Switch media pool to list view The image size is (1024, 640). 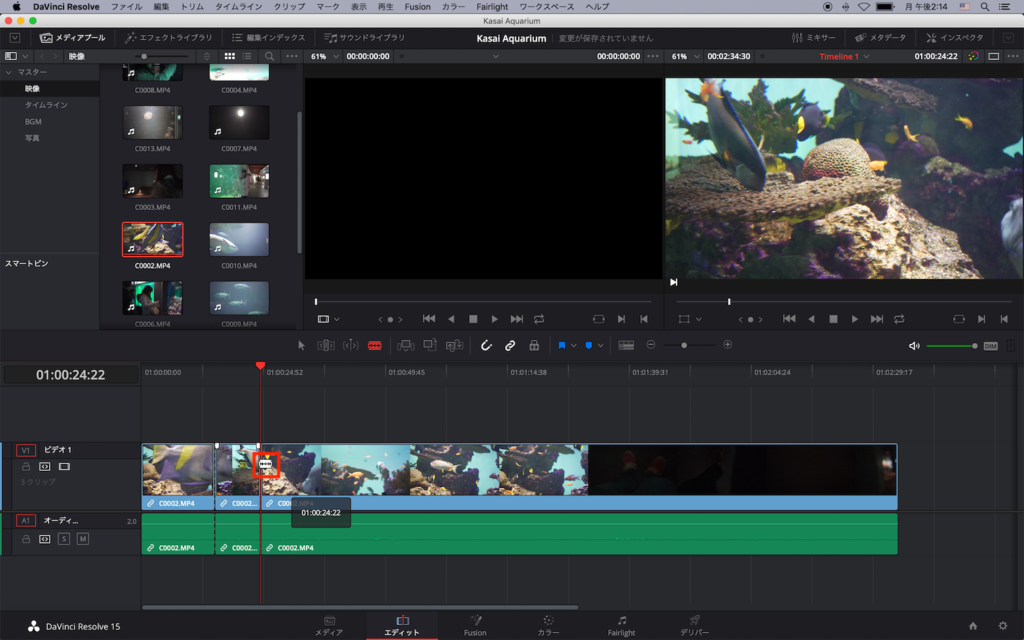[249, 56]
